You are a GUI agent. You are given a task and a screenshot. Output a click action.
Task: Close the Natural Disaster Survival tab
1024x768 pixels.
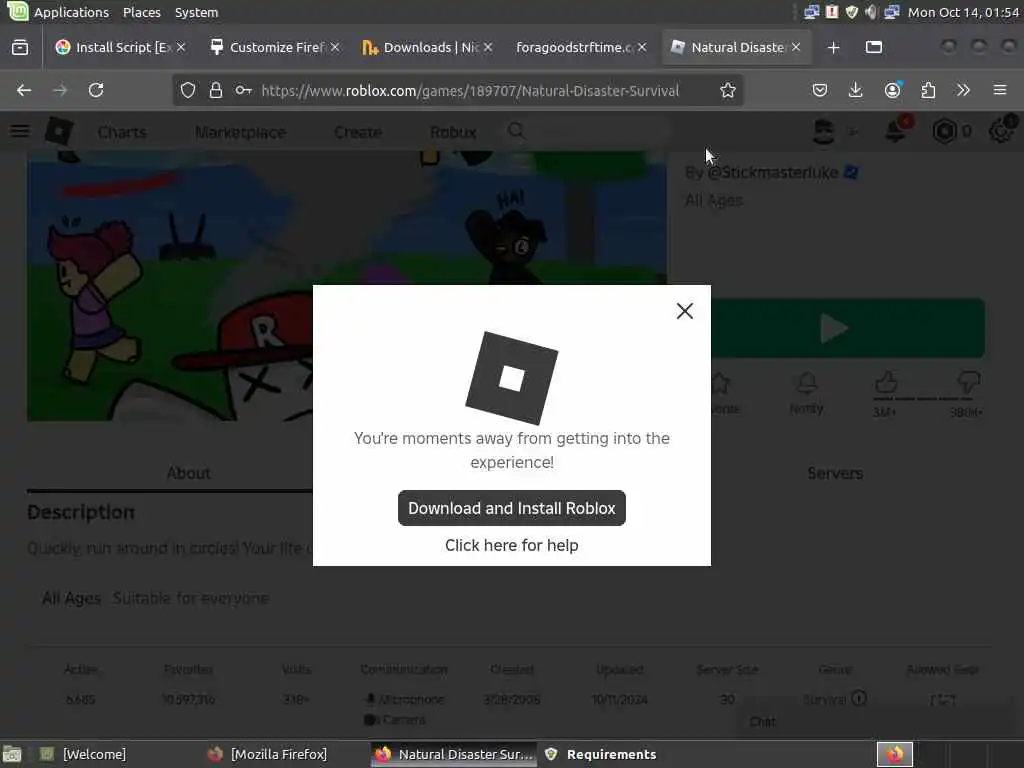796,47
